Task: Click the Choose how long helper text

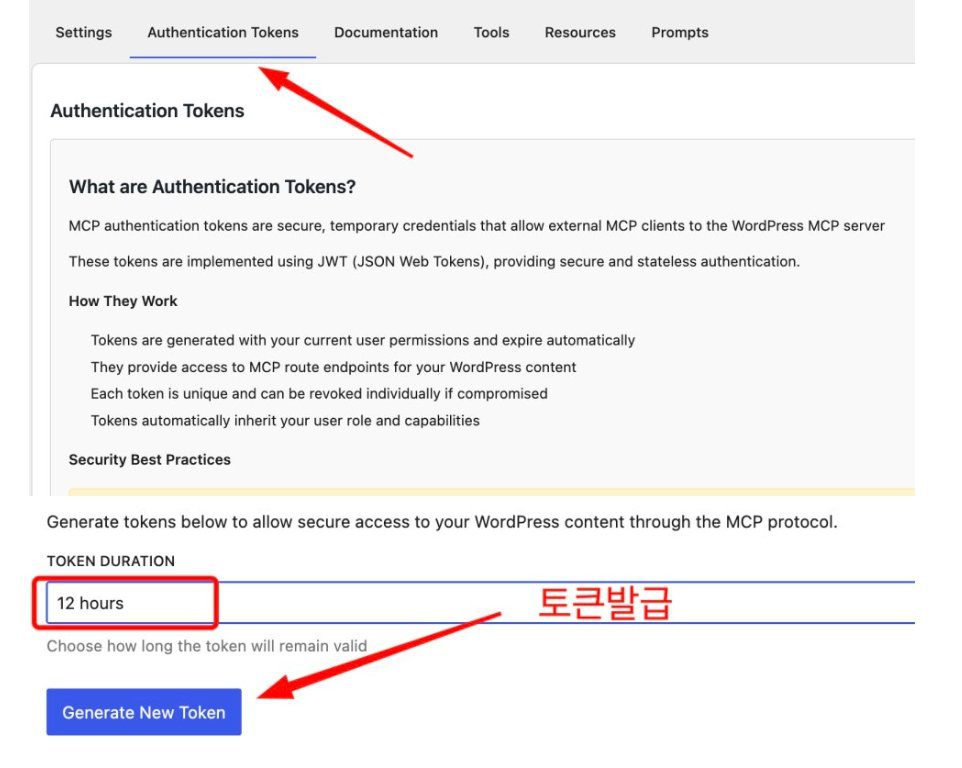Action: tap(207, 646)
